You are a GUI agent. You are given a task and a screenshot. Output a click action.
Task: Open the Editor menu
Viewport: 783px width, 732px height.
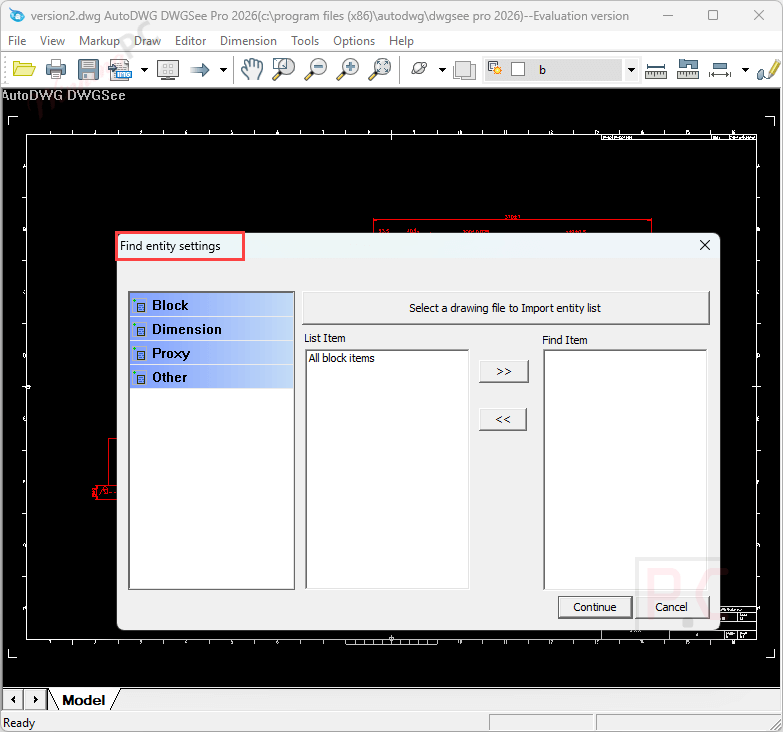190,41
